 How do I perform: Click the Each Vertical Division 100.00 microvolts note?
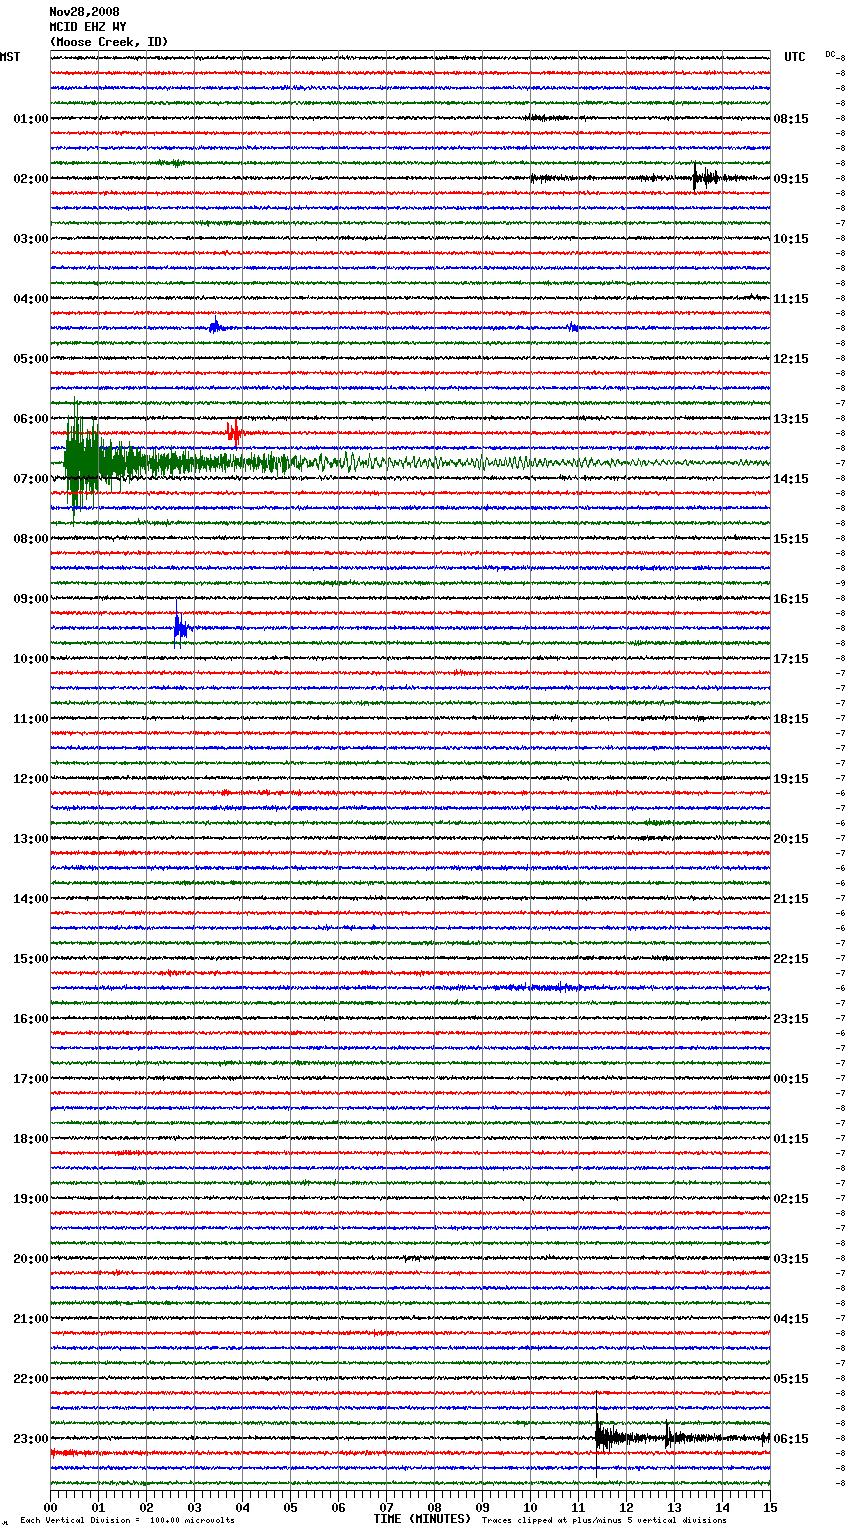[127, 1520]
